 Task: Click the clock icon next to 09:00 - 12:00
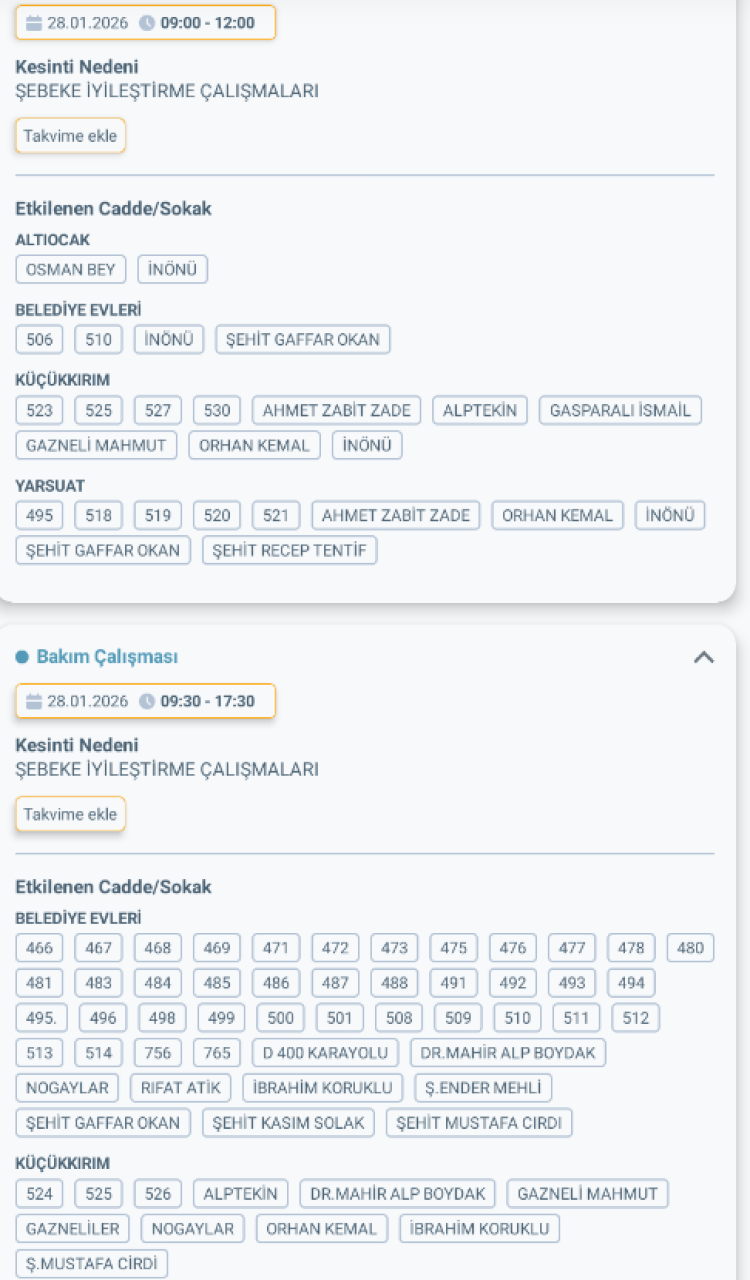coord(147,23)
